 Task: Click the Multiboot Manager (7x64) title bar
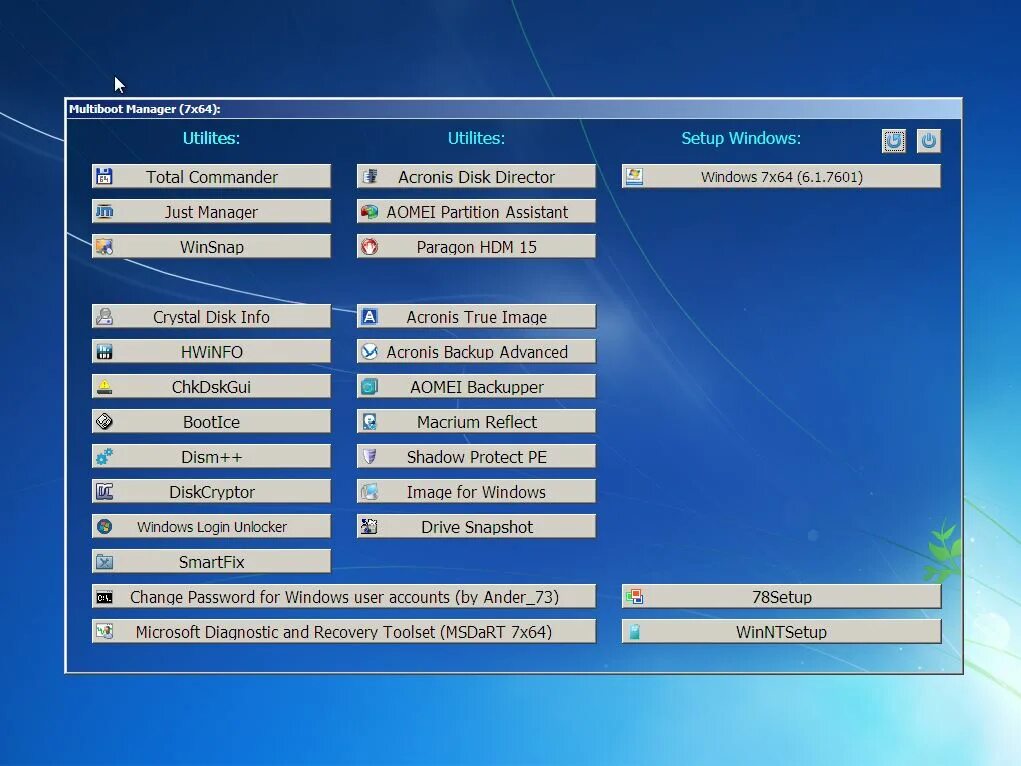(x=514, y=109)
